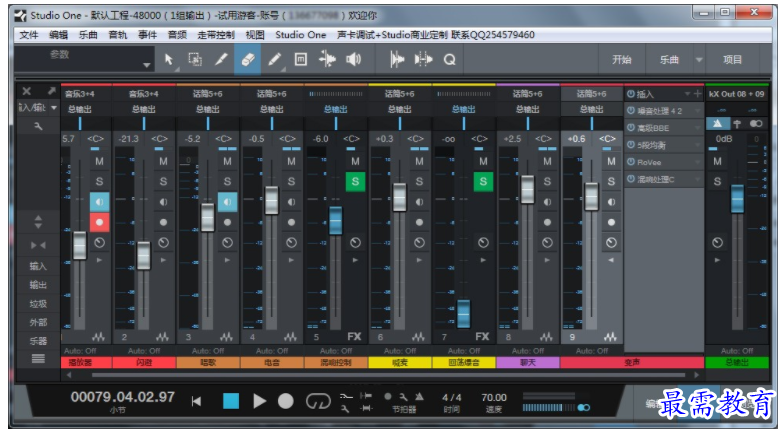This screenshot has width=782, height=435.
Task: Open the 插入 inserts menu arrow
Action: [x=687, y=94]
